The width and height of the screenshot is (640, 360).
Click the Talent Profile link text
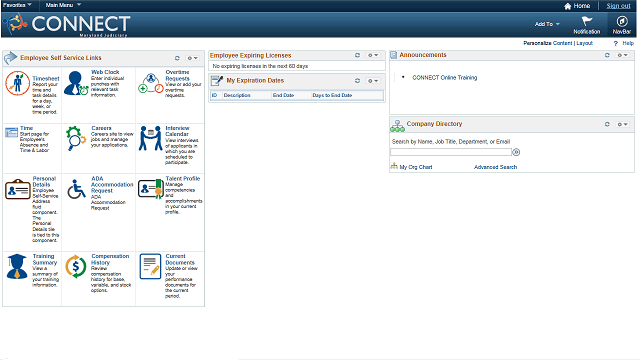[182, 178]
